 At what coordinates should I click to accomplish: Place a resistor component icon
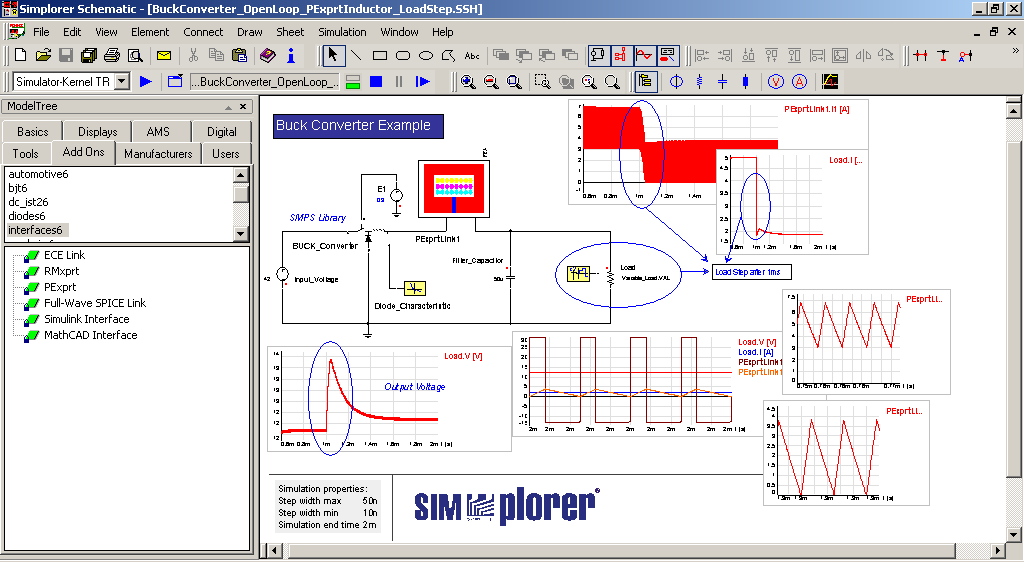tap(699, 82)
